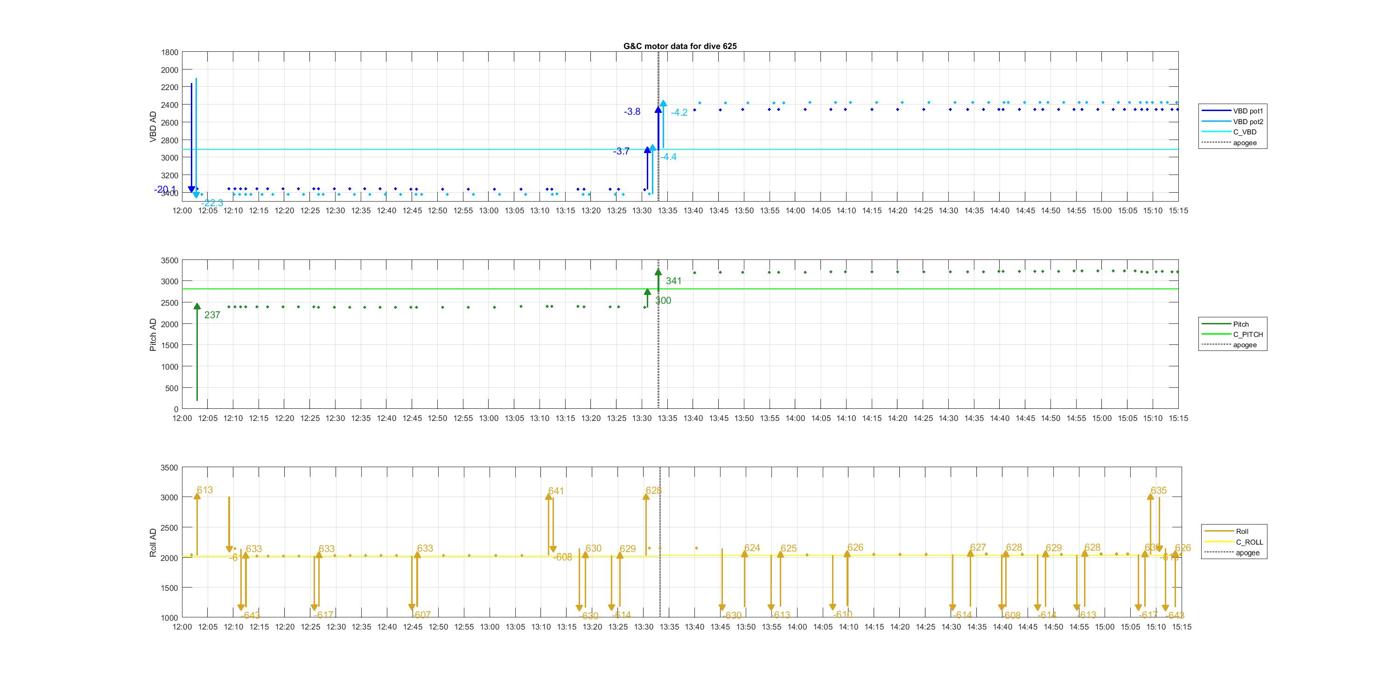1400x693 pixels.
Task: Click the '-4.4' annotation in VBD plot
Action: (668, 157)
